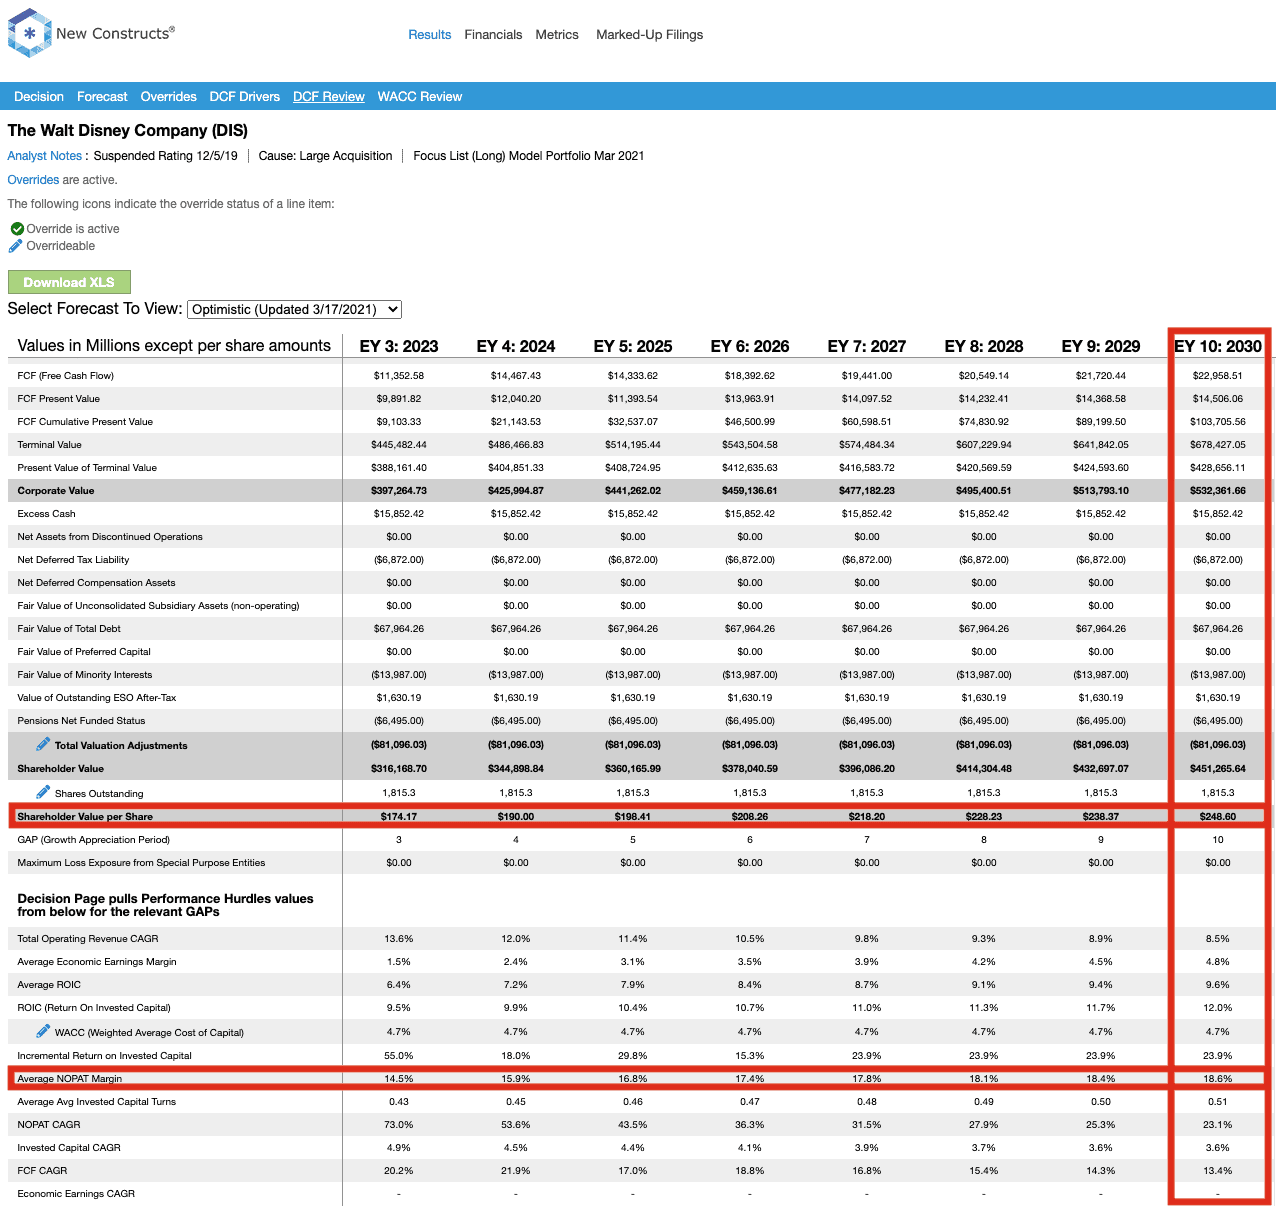Click the 73.0% NOPAT CAGR cell
This screenshot has height=1206, width=1276.
(x=399, y=1125)
